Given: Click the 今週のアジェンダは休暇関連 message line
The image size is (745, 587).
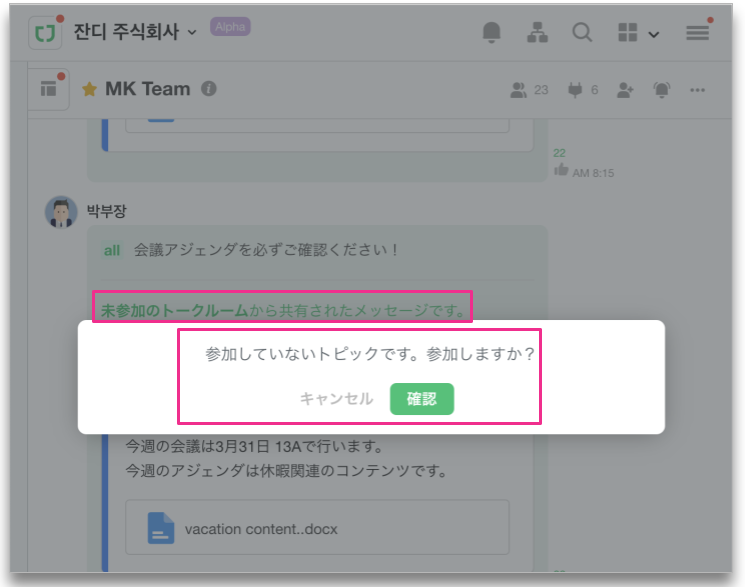Looking at the screenshot, I should point(286,471).
